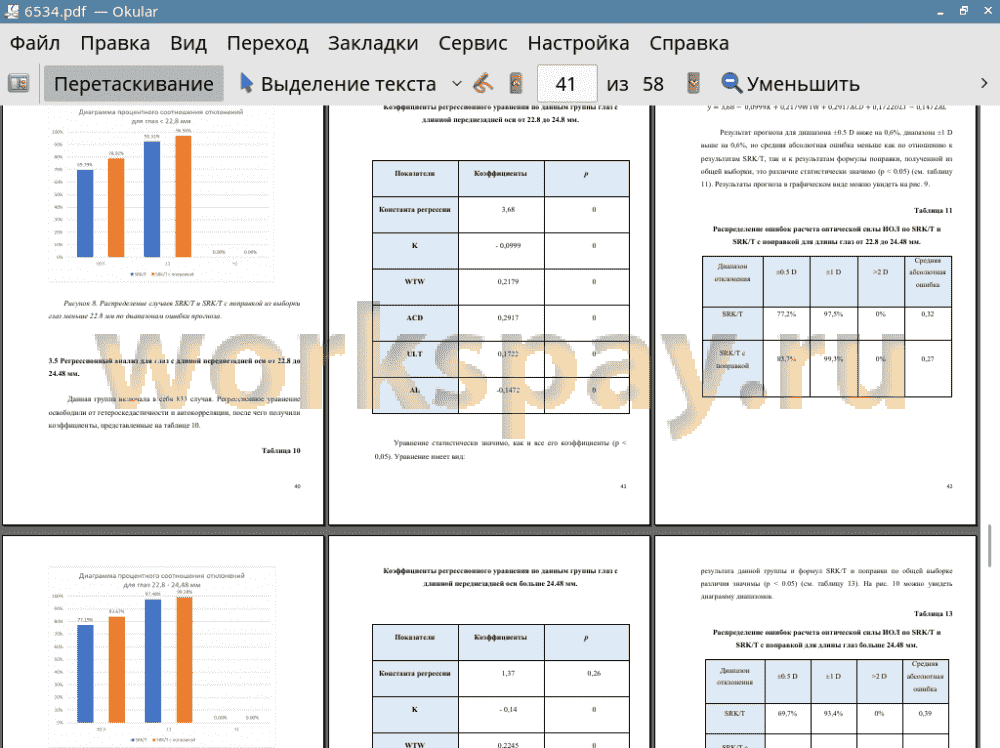Click coefficient value '- 0,0999'
Screen dimensions: 1000x748
click(508, 246)
